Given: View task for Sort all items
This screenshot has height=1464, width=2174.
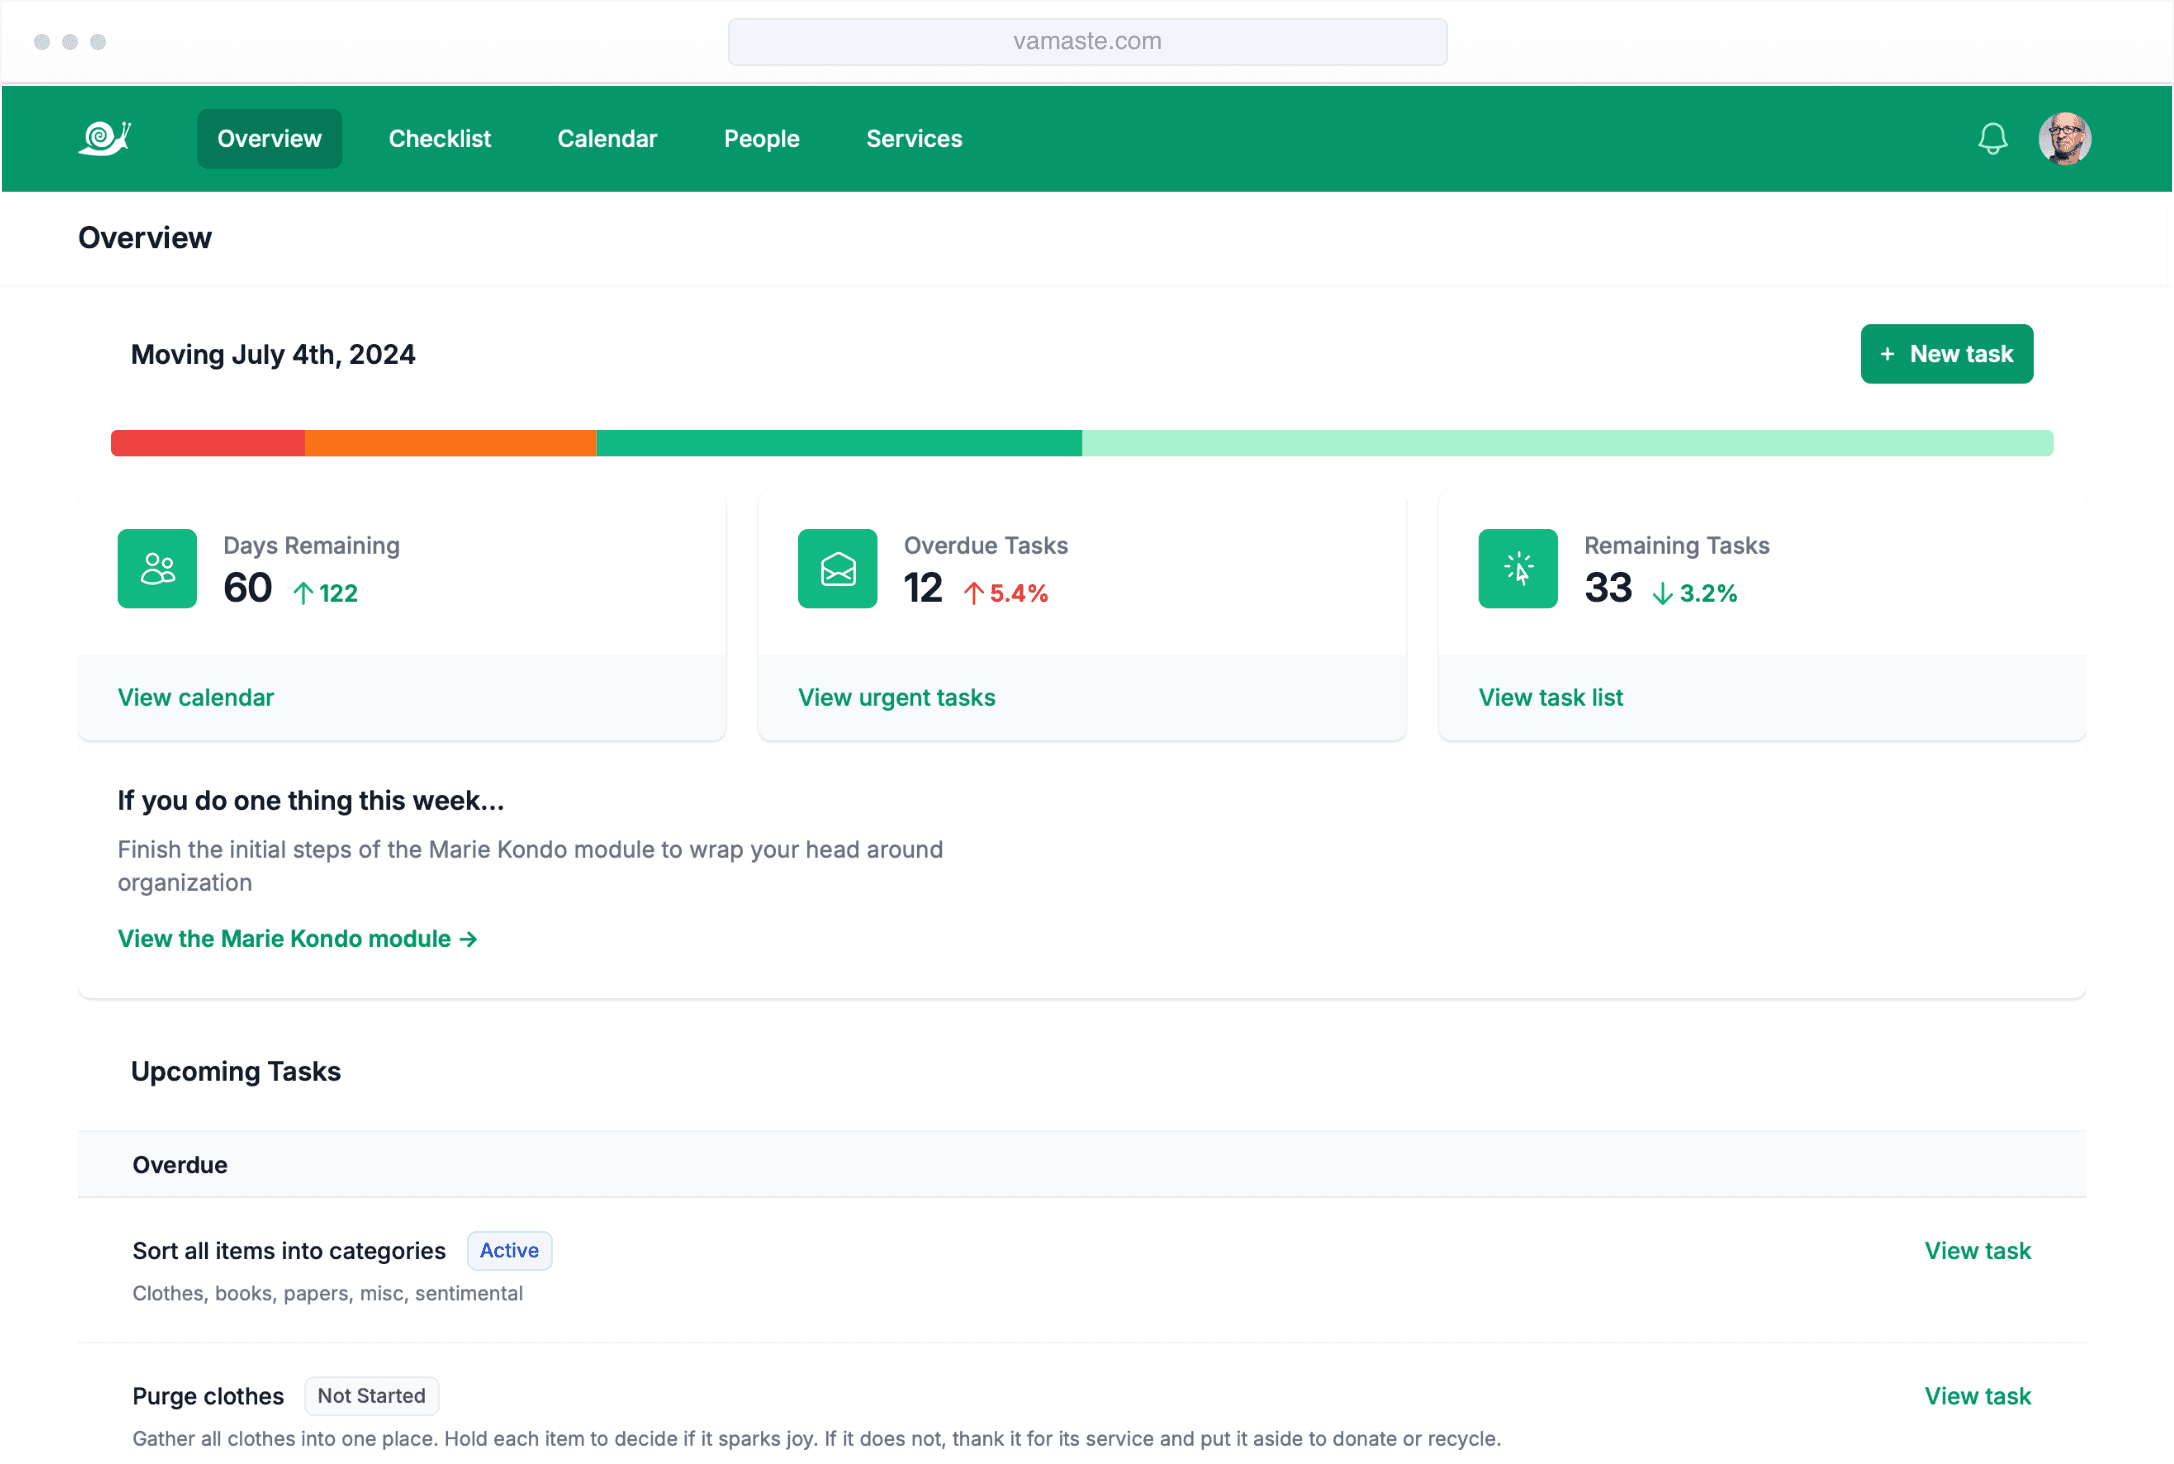Looking at the screenshot, I should tap(1977, 1250).
